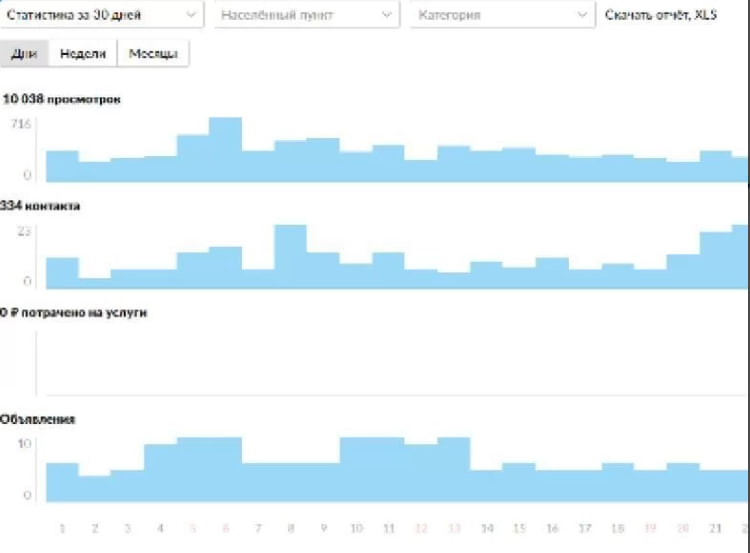Click the chevron arrow in 'Категория' field
The height and width of the screenshot is (553, 750).
click(582, 15)
